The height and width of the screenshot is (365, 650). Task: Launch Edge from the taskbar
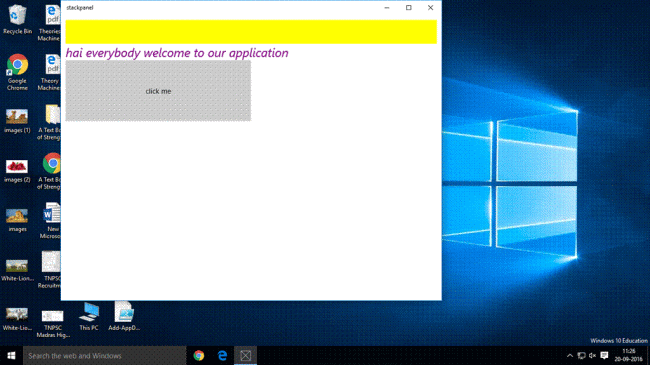click(x=222, y=355)
